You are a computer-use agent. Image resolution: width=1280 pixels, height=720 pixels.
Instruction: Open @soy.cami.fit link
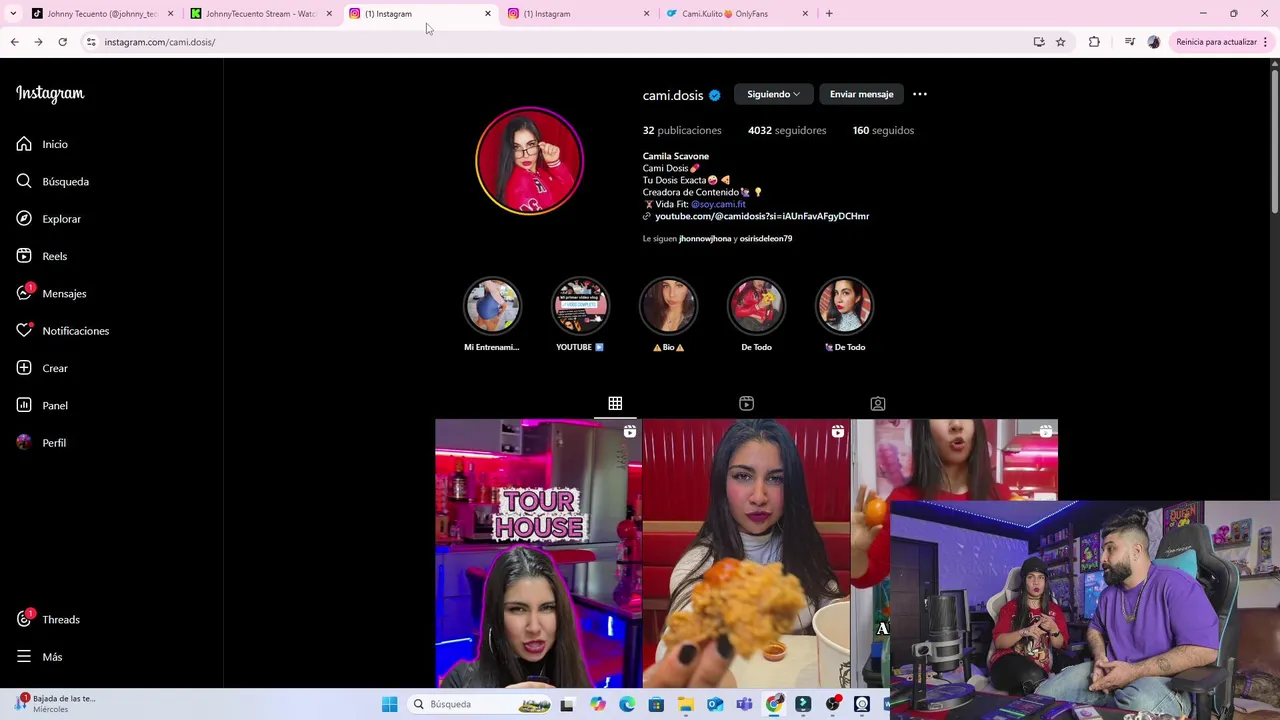click(718, 204)
